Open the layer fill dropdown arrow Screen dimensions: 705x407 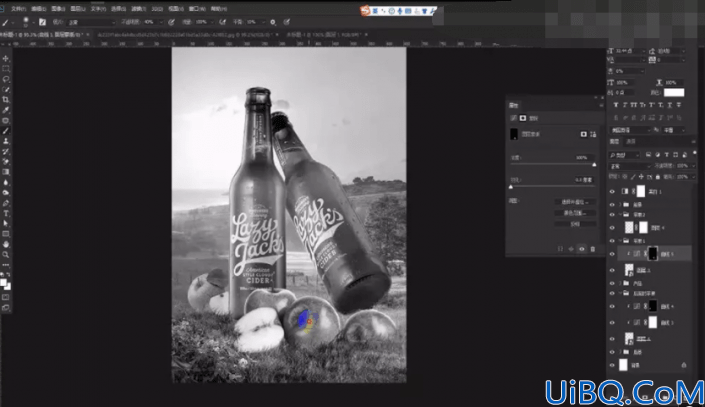coord(692,177)
